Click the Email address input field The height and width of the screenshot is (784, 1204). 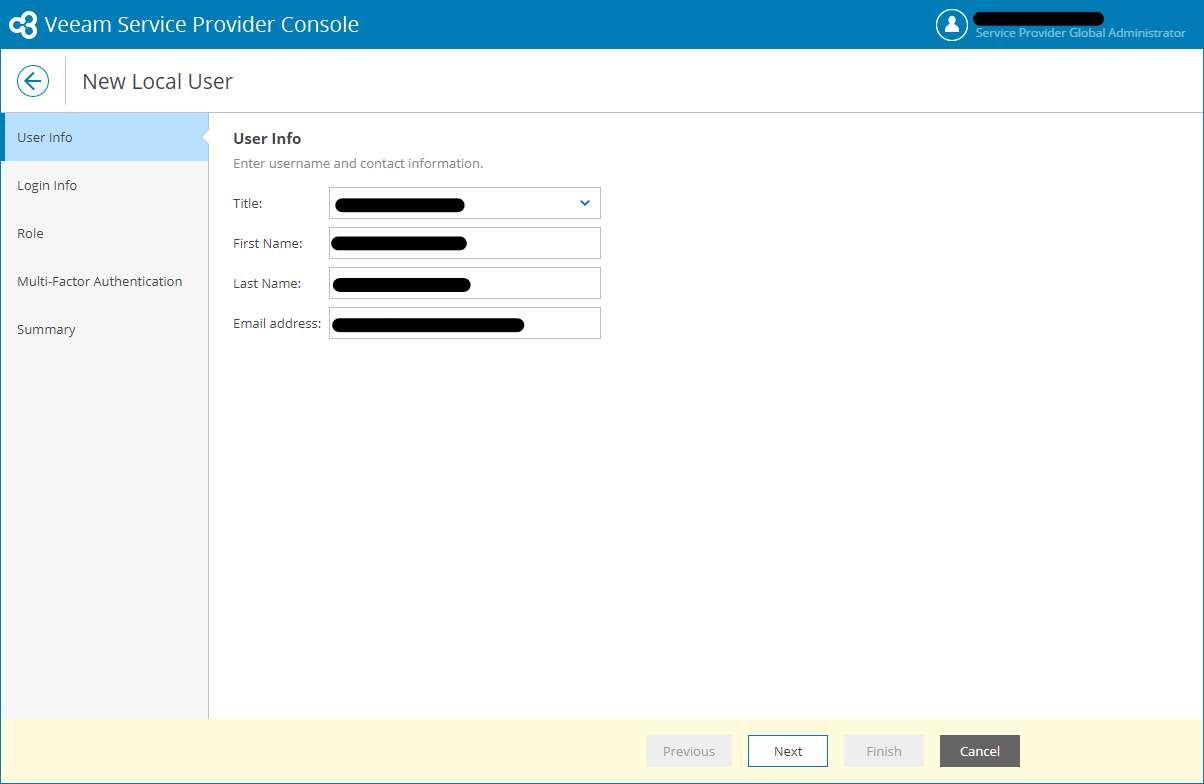click(x=465, y=323)
